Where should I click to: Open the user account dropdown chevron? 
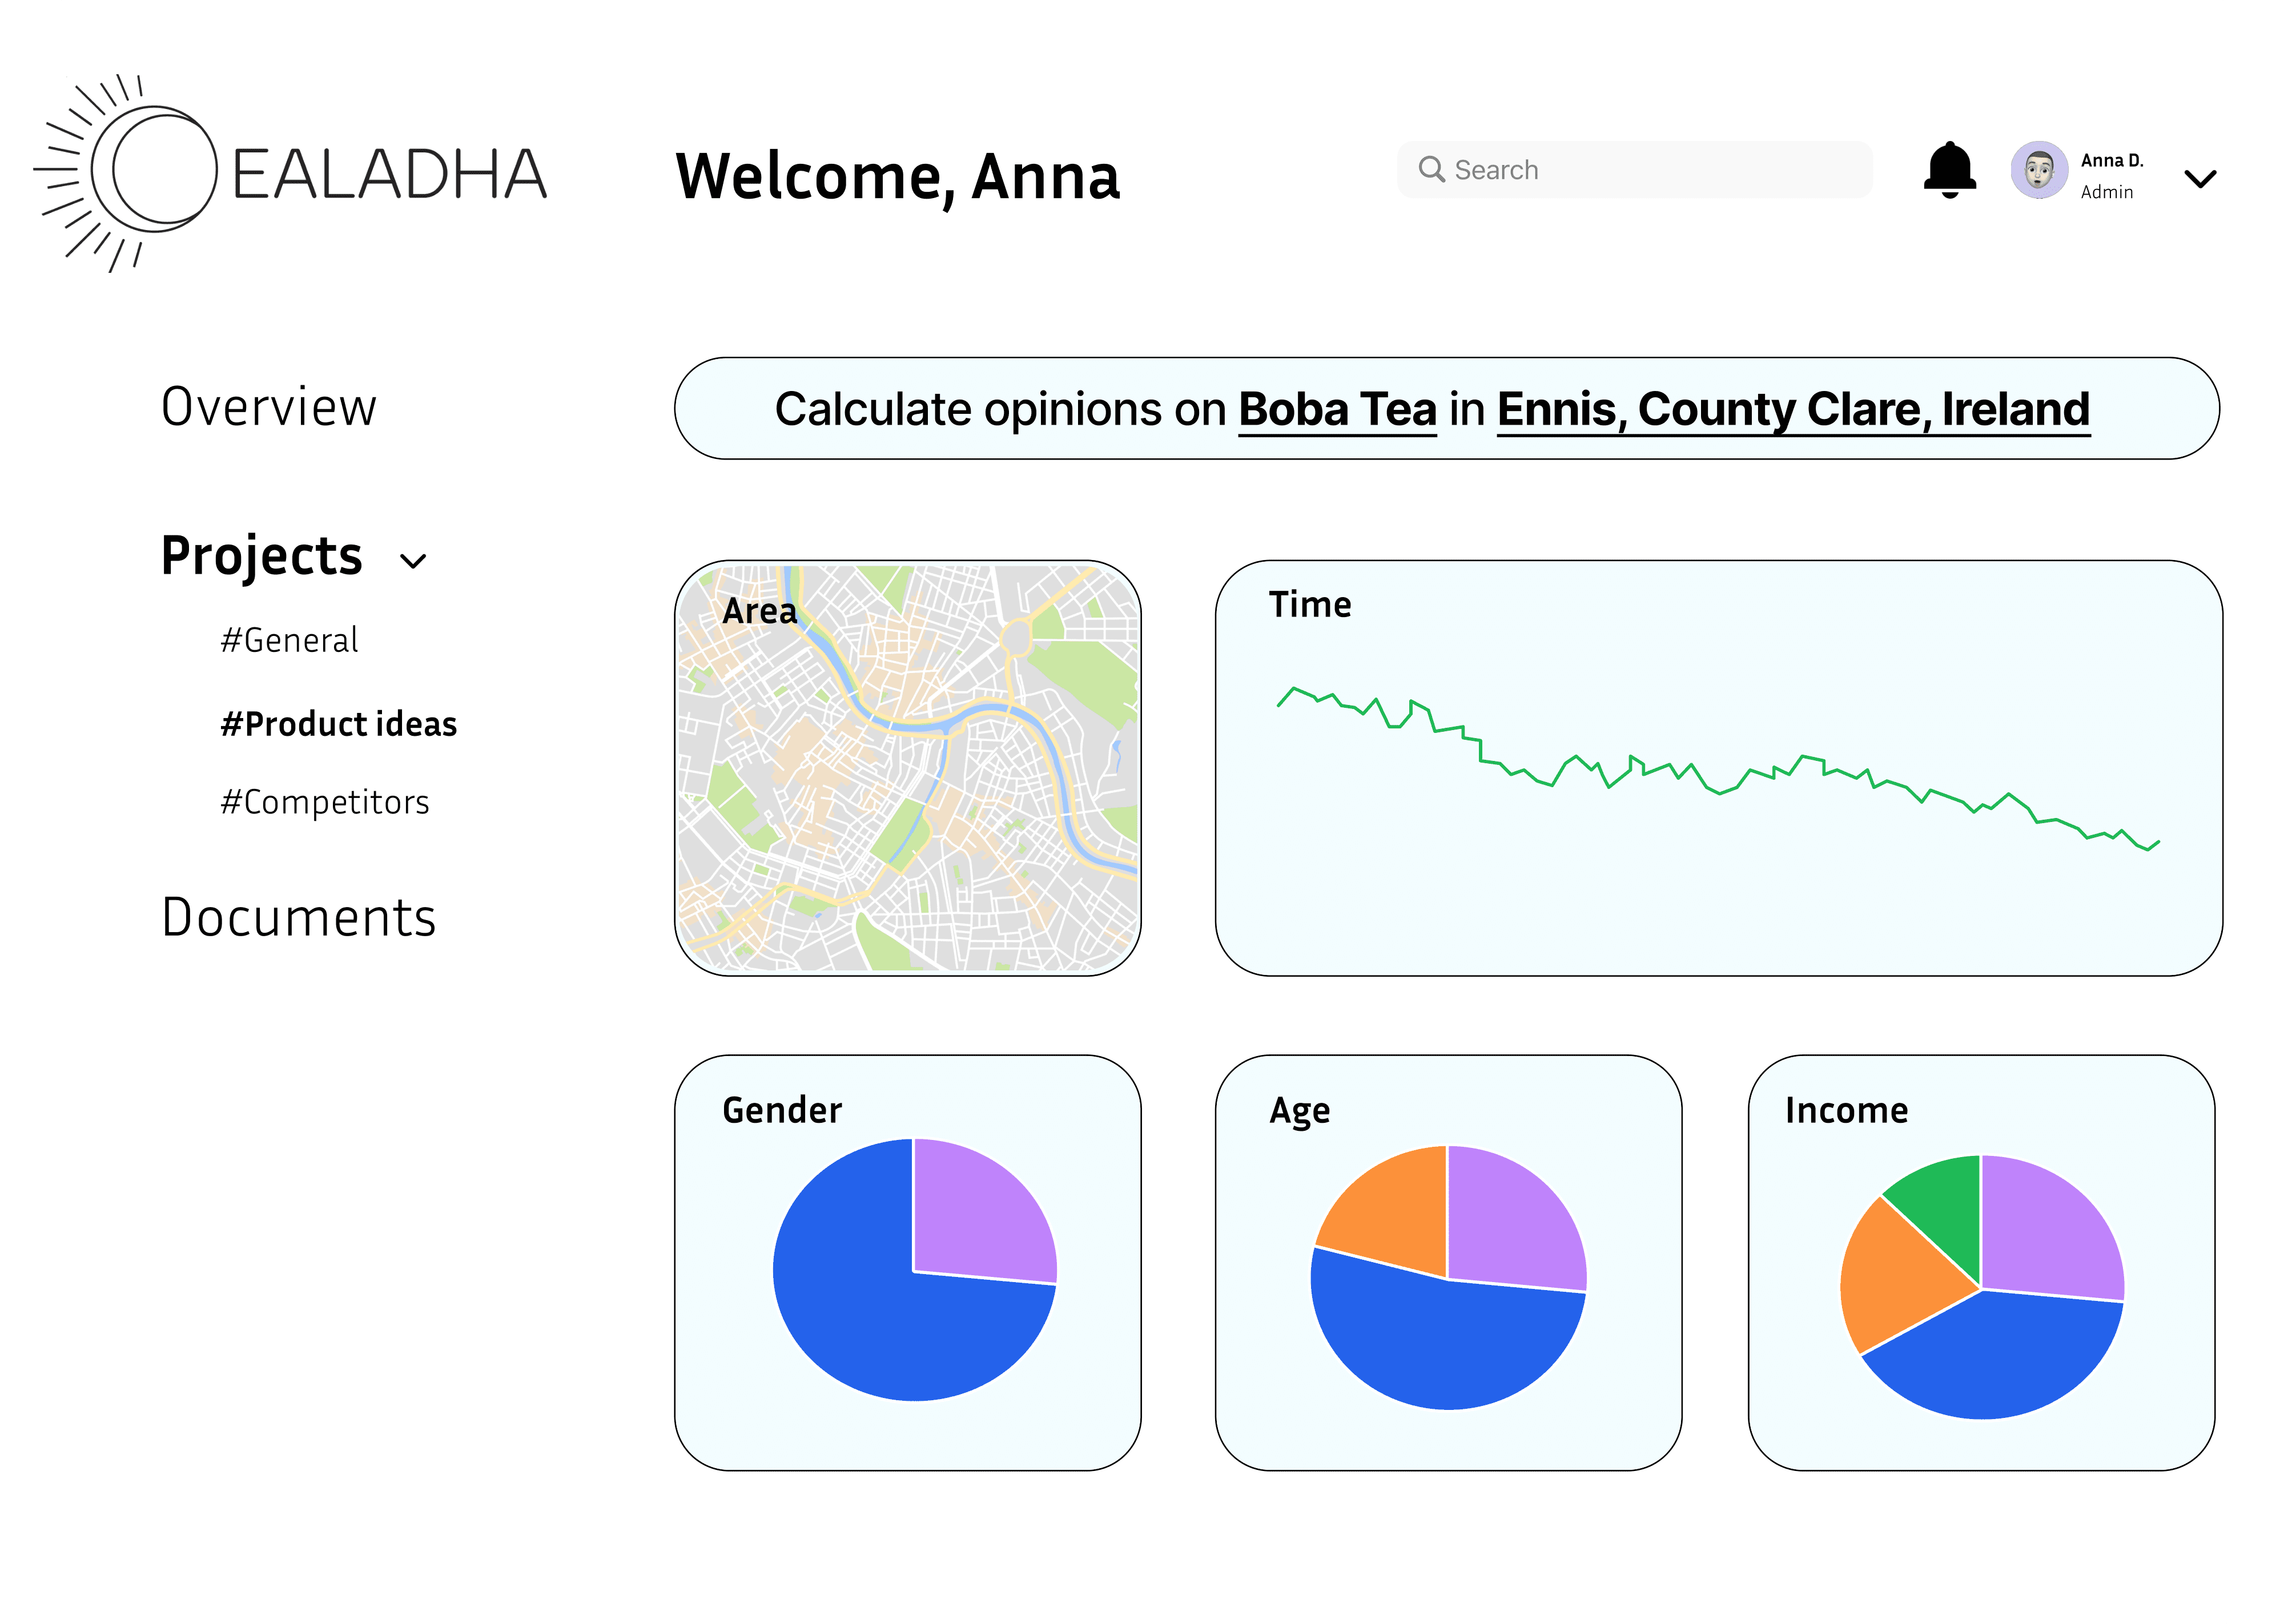tap(2200, 179)
